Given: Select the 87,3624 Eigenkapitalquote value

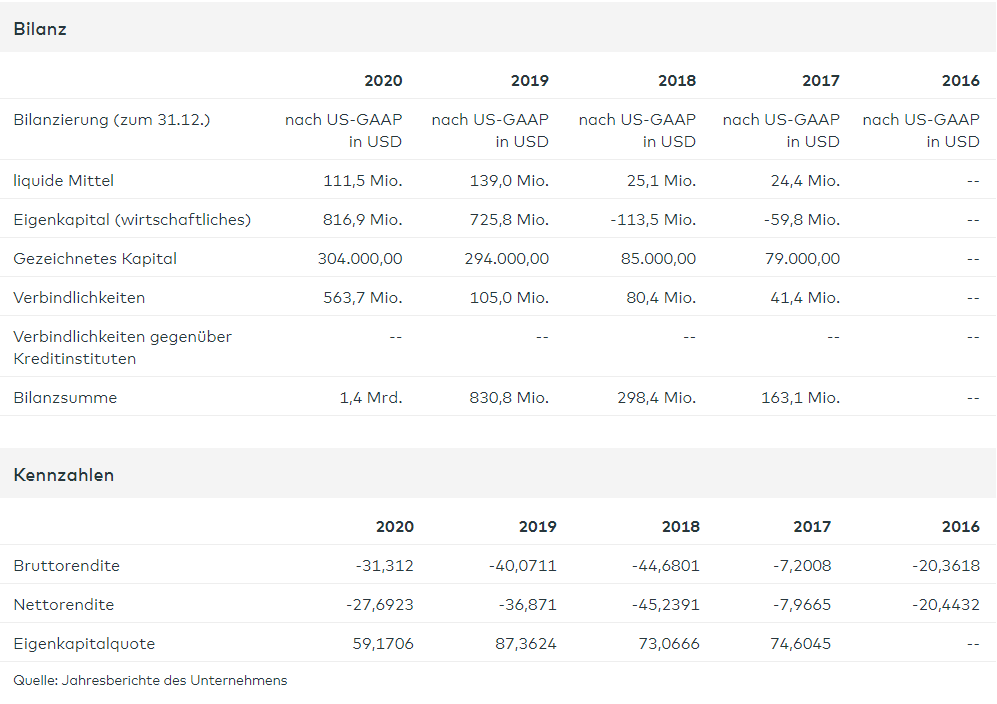Looking at the screenshot, I should (523, 644).
